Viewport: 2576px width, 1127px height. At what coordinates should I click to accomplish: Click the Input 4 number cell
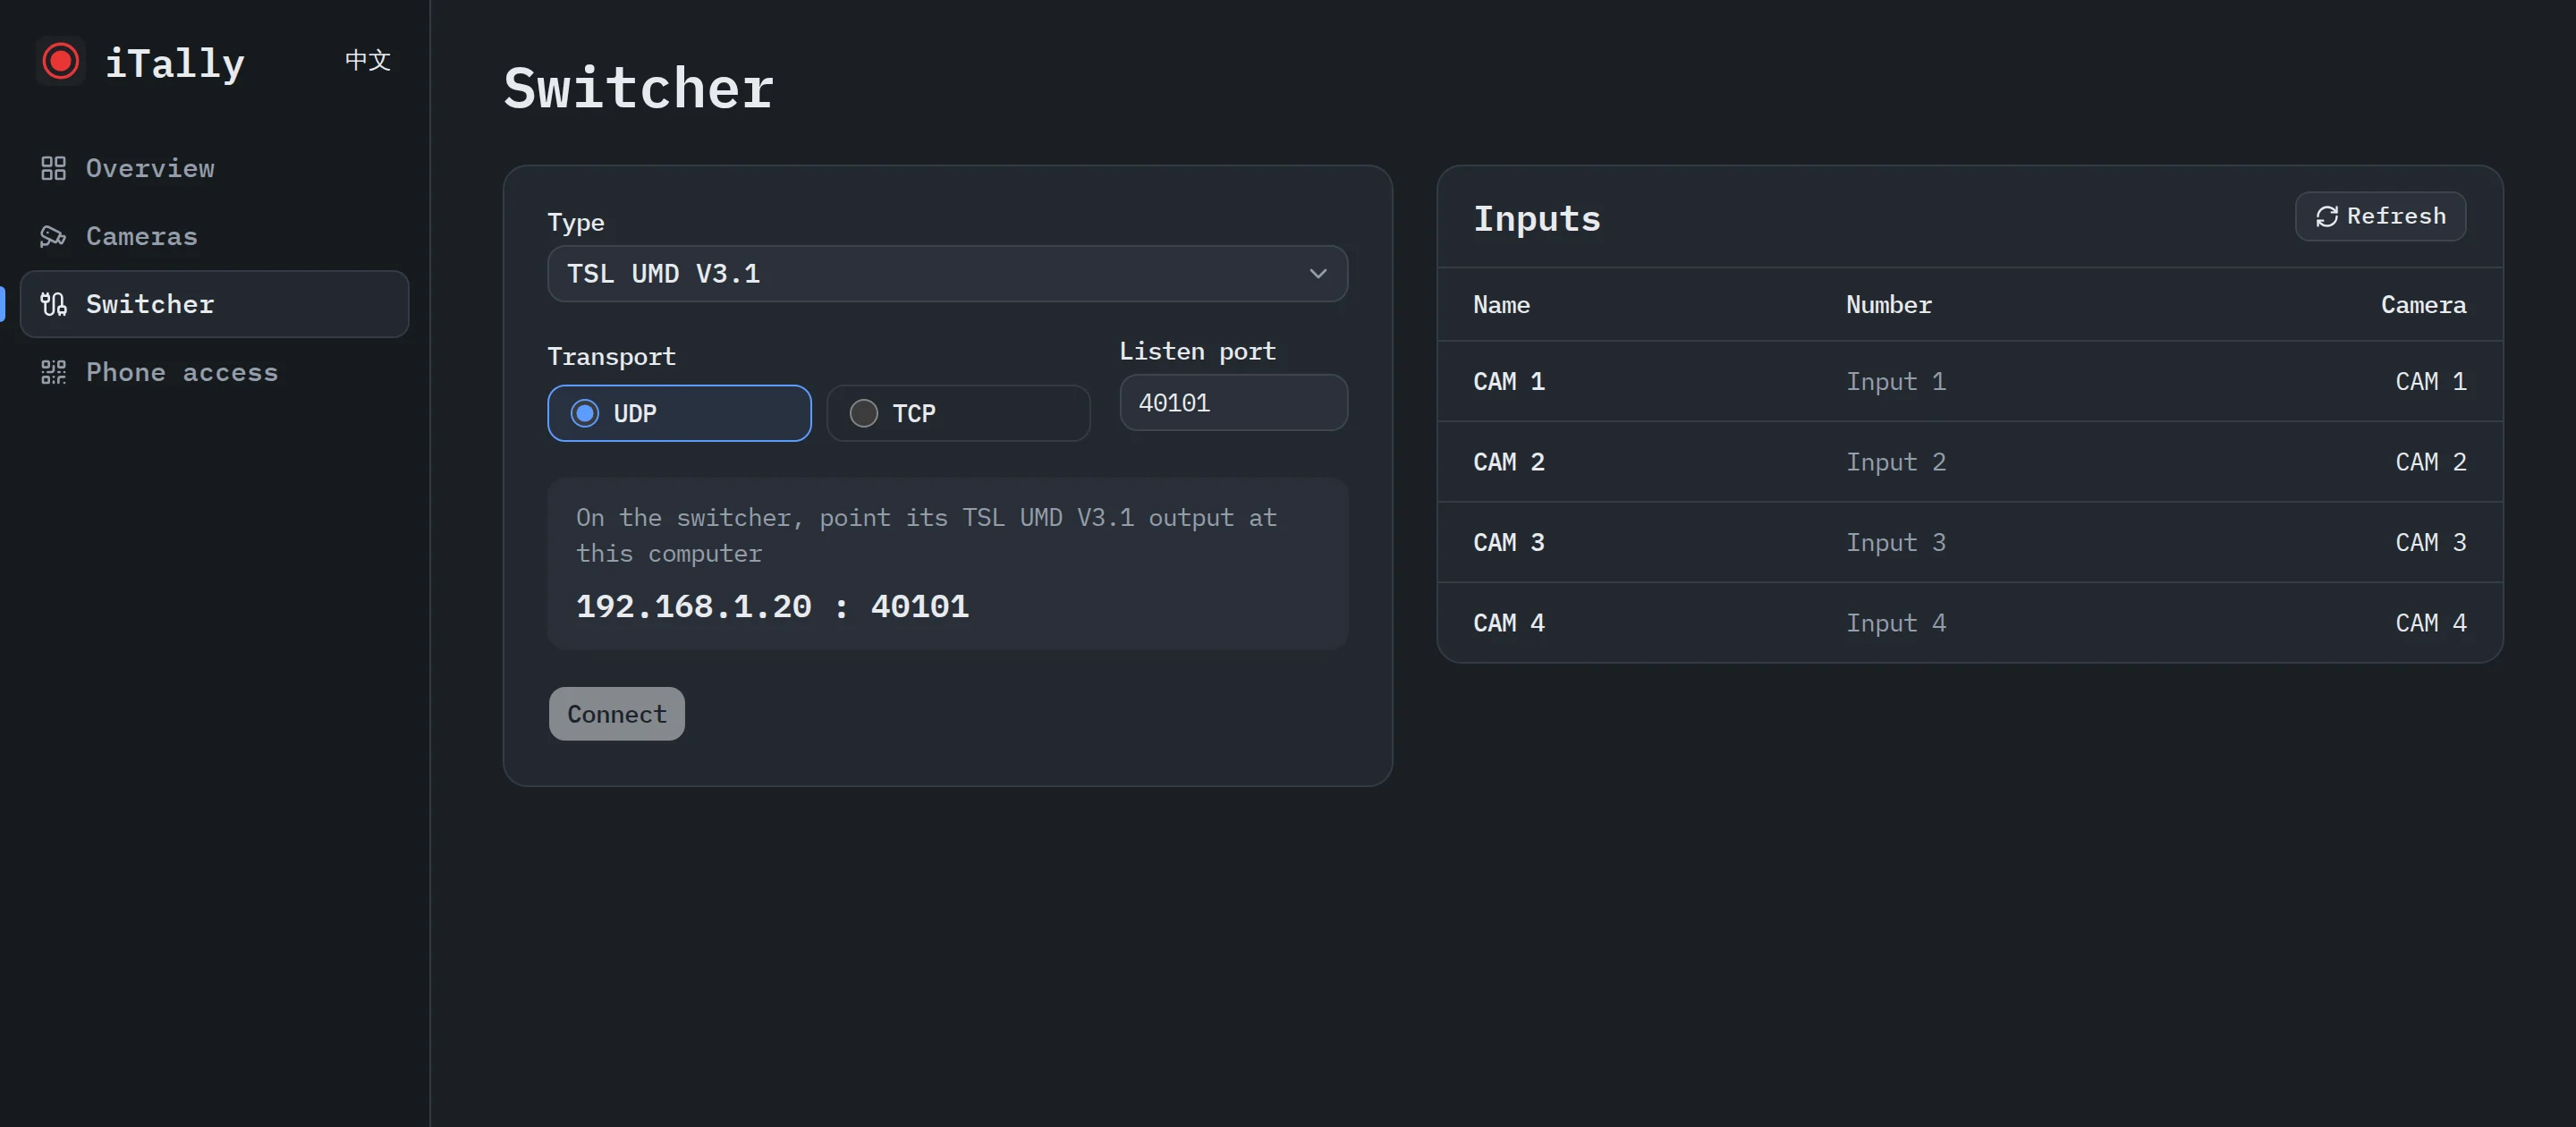coord(1895,623)
